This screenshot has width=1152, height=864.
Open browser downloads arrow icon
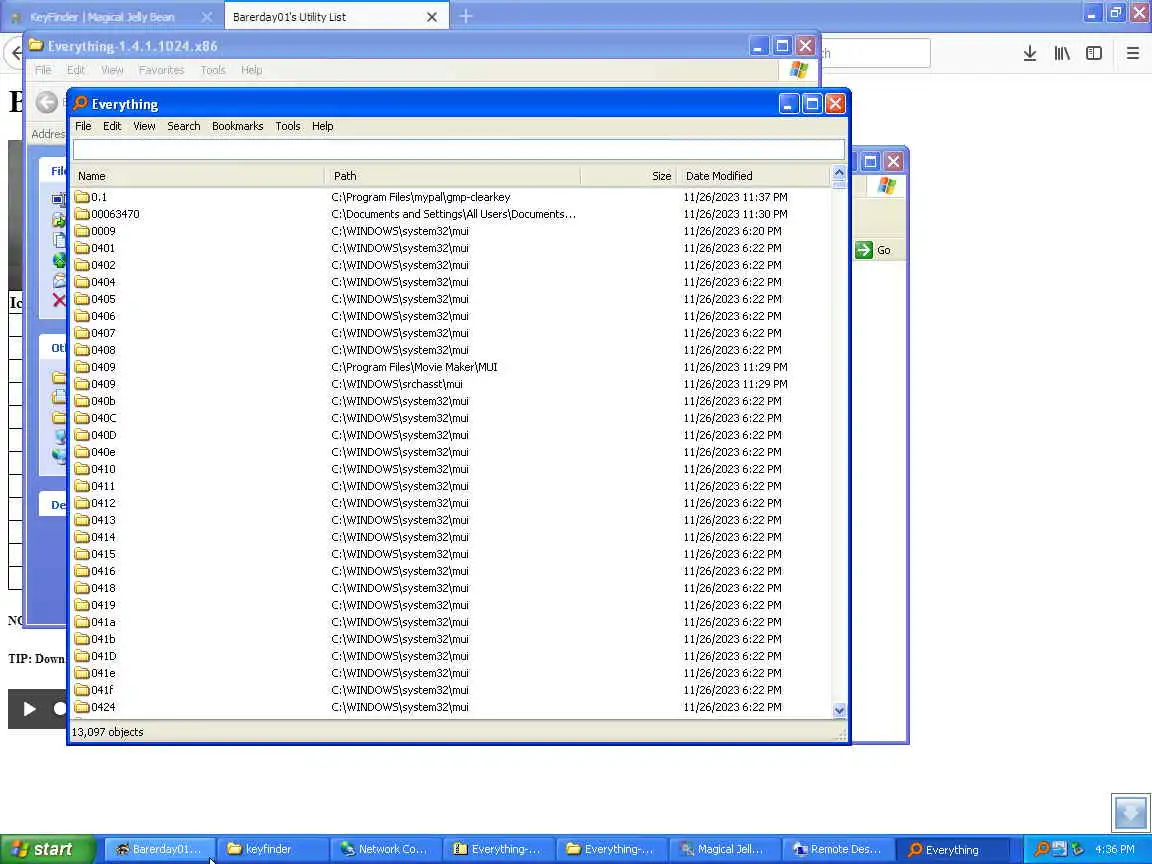pos(1029,53)
